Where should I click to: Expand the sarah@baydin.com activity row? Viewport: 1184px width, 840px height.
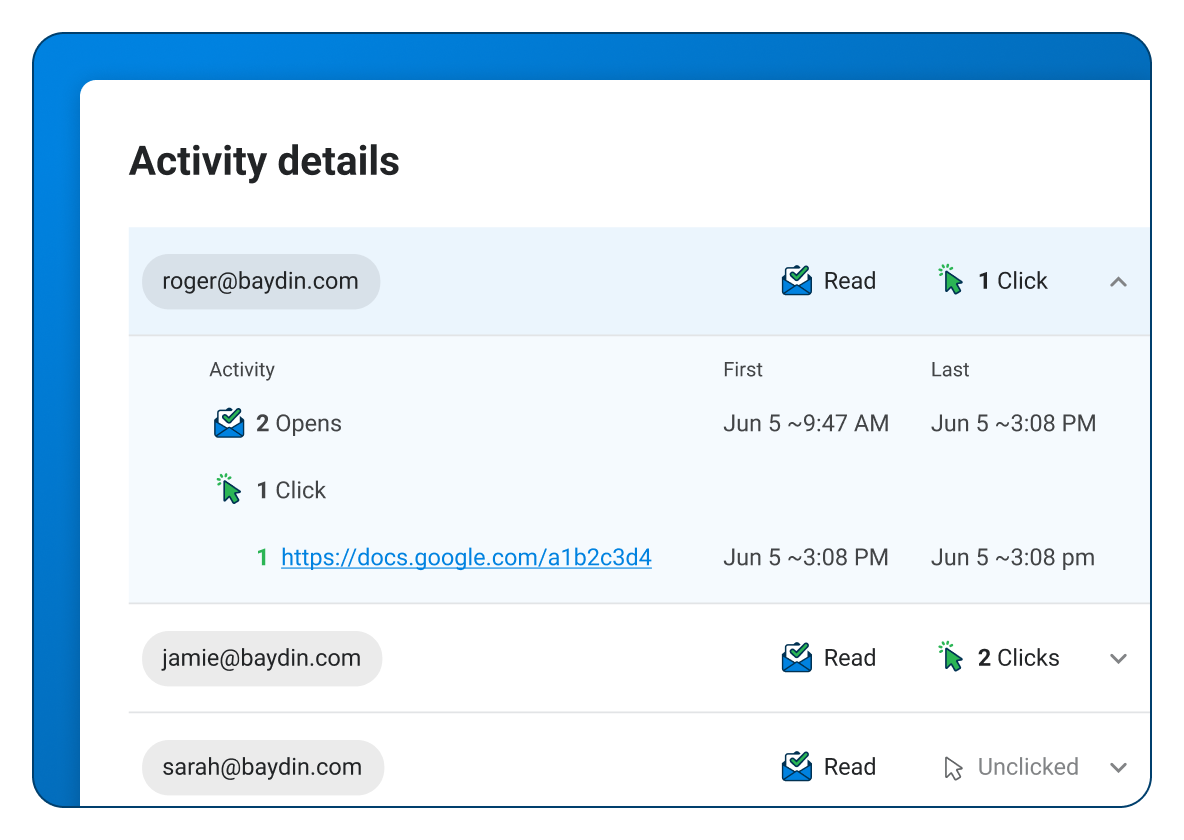click(x=1118, y=768)
